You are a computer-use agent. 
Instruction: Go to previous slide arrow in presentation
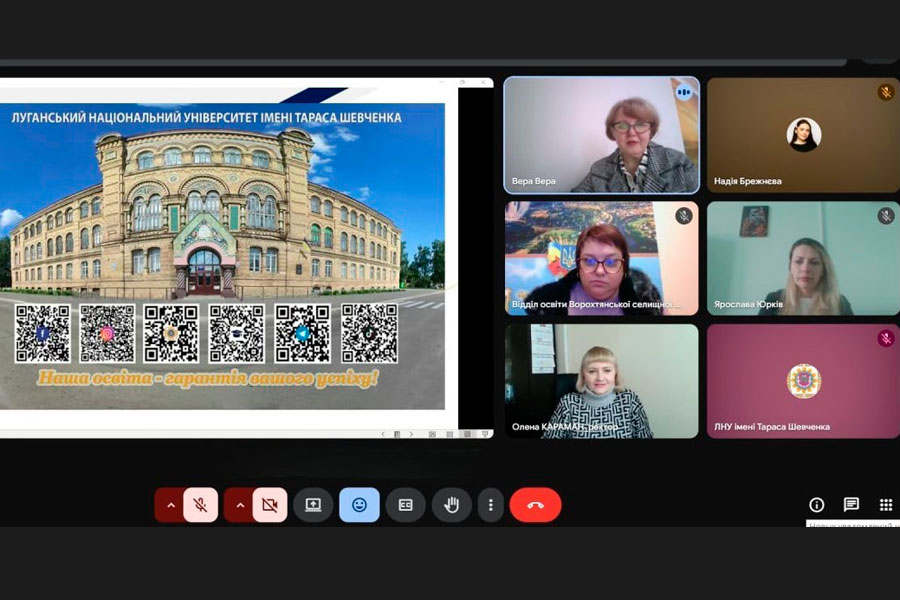(x=383, y=434)
